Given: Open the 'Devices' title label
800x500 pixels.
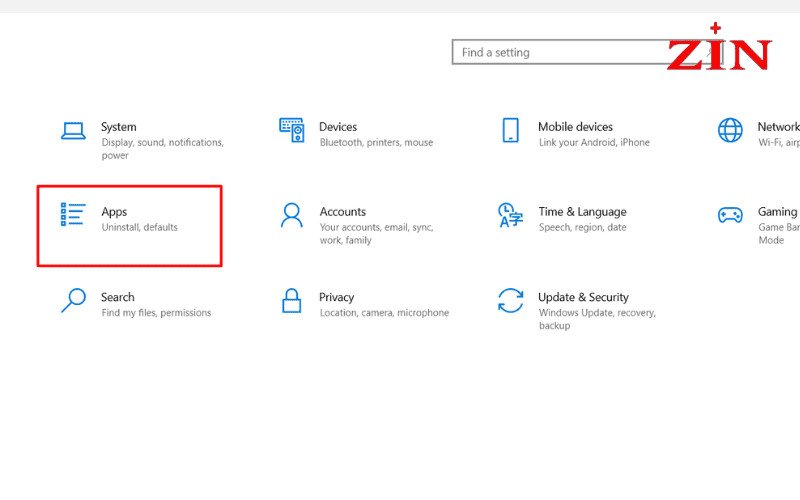Looking at the screenshot, I should coord(338,127).
